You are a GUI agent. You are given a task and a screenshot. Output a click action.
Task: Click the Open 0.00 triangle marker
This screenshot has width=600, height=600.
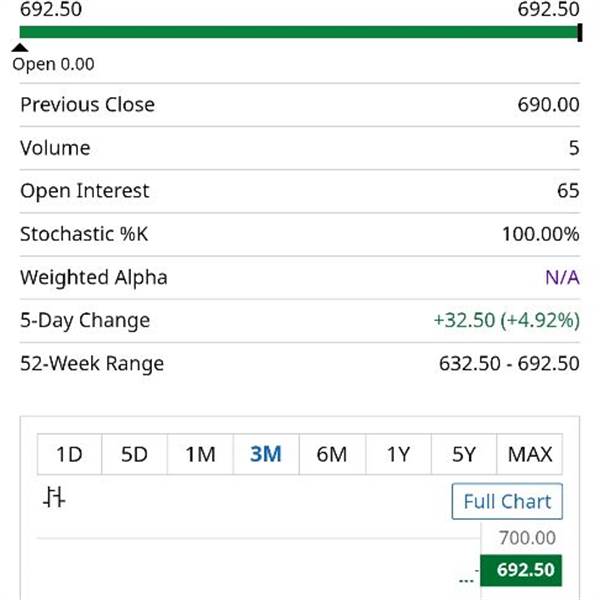[x=20, y=48]
